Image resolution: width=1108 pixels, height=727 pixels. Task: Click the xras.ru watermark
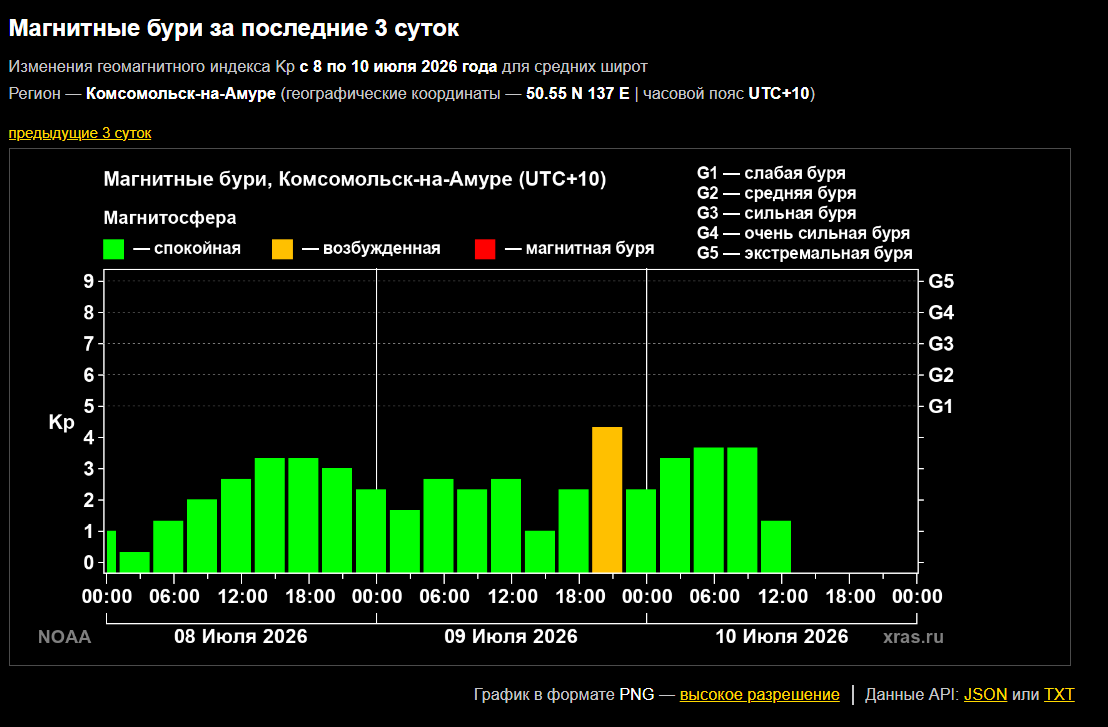(913, 637)
